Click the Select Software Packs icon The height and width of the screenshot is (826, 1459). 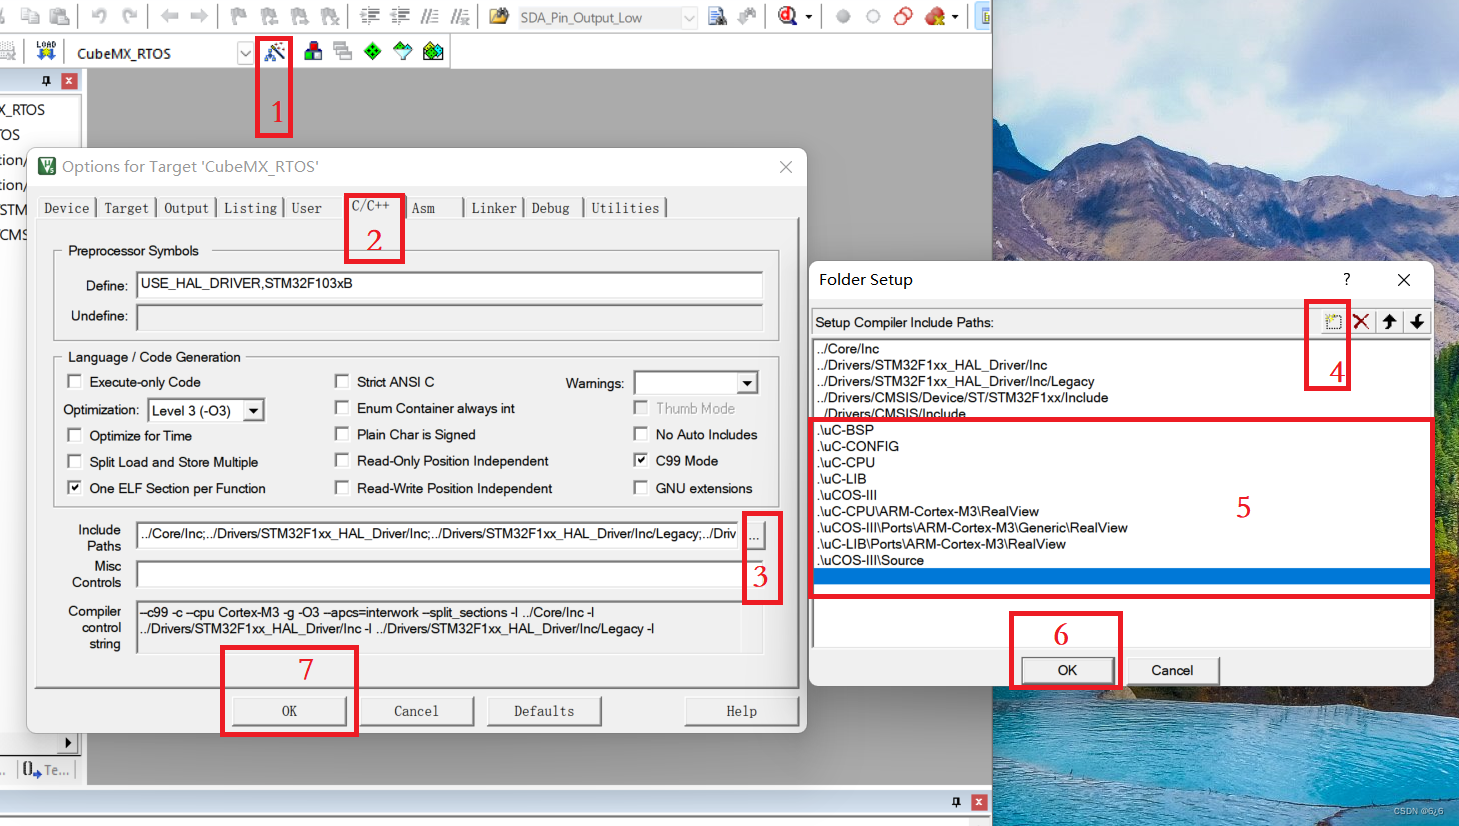click(x=403, y=52)
